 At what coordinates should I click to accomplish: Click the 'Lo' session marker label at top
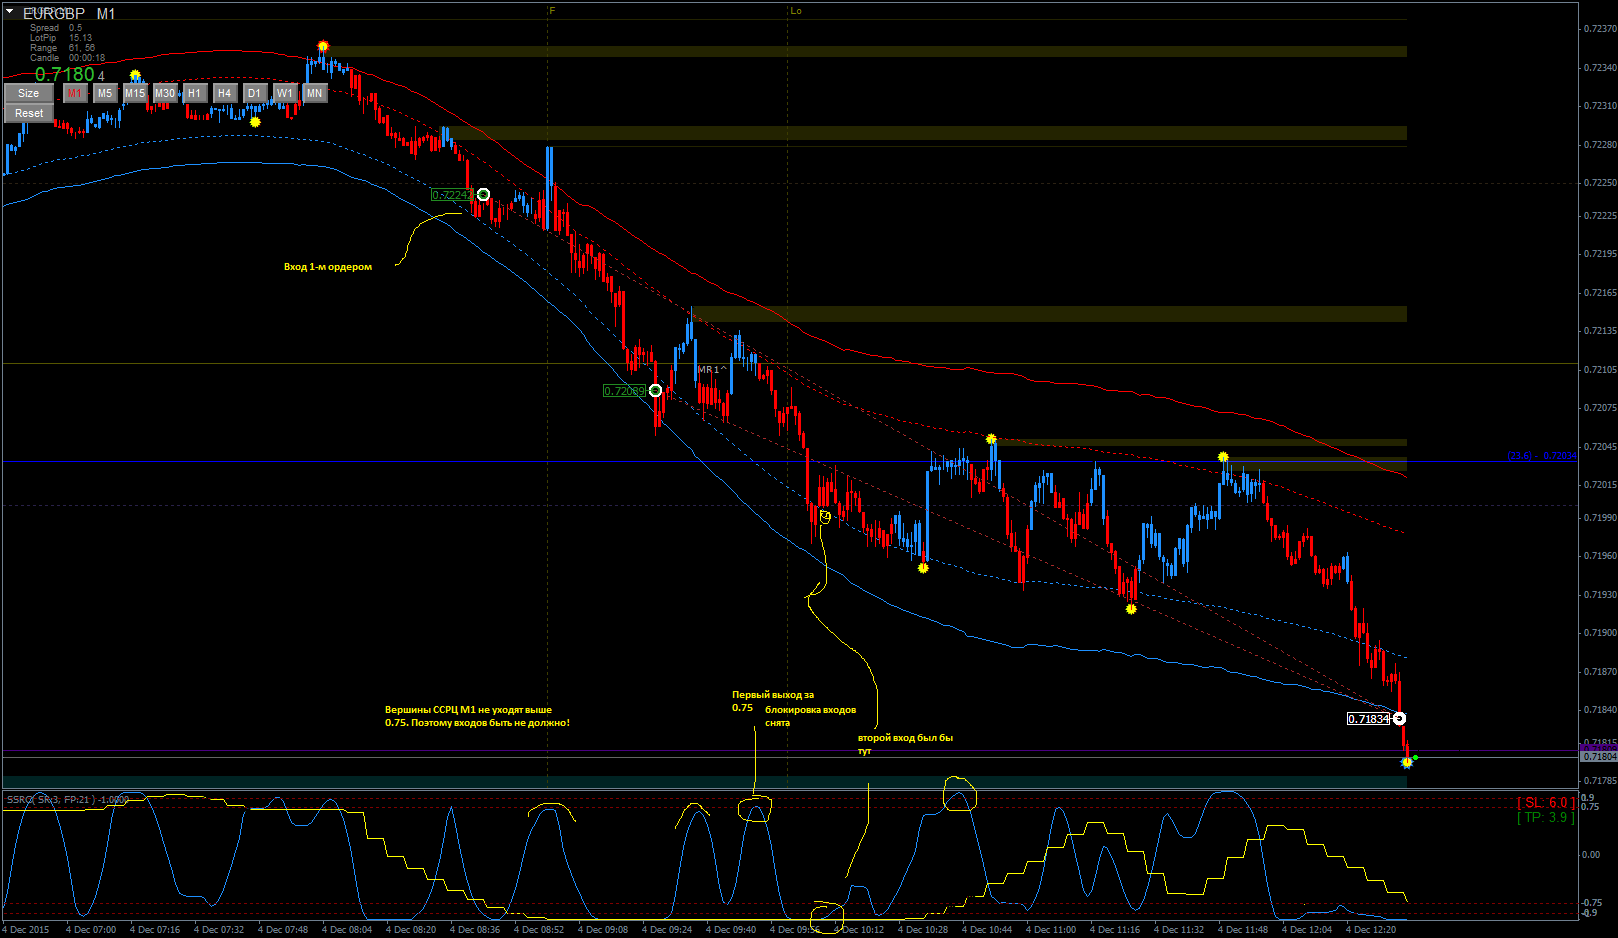(796, 11)
